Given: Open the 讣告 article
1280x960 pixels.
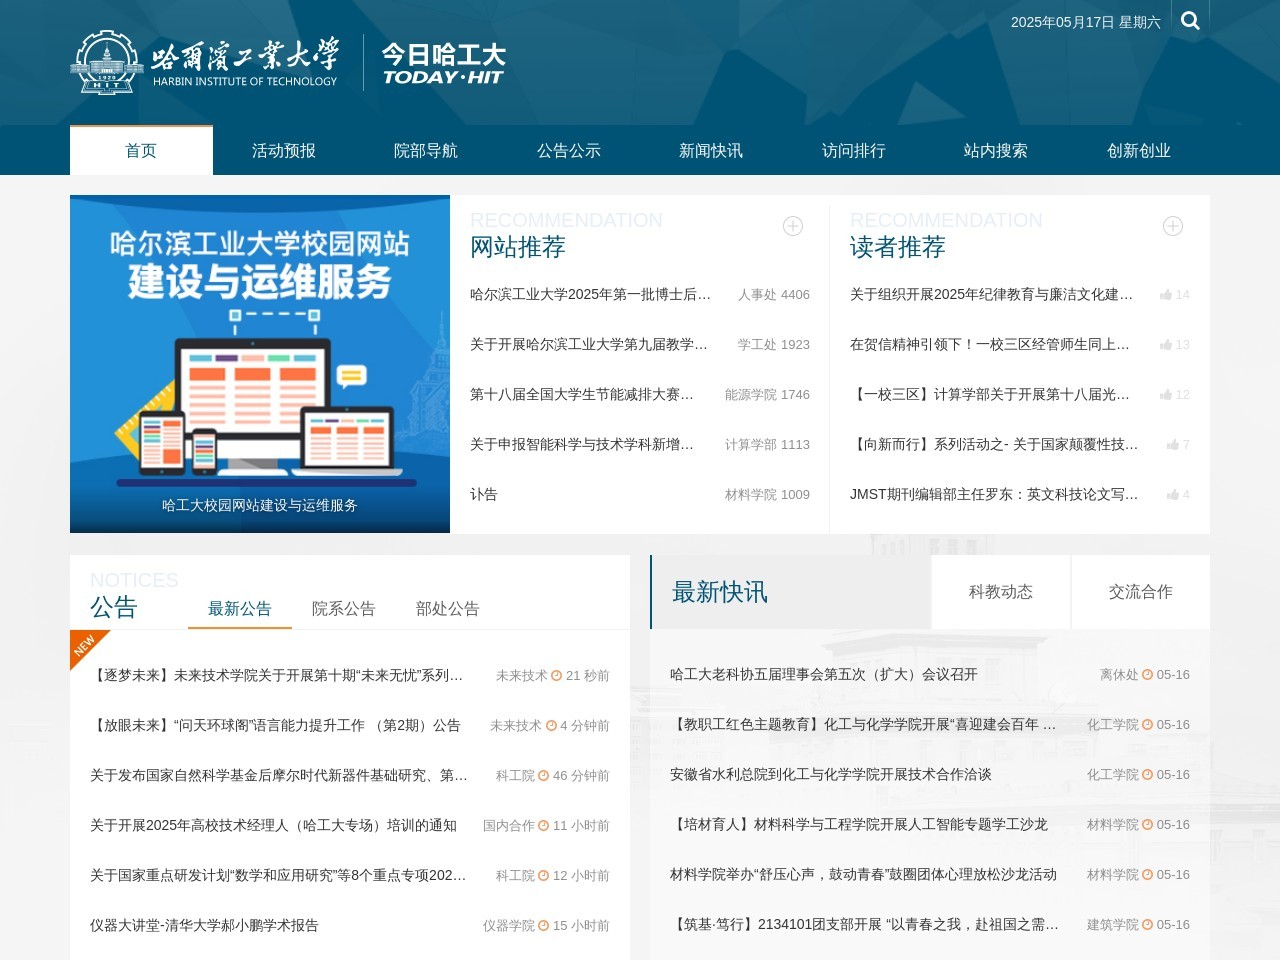Looking at the screenshot, I should pyautogui.click(x=484, y=495).
